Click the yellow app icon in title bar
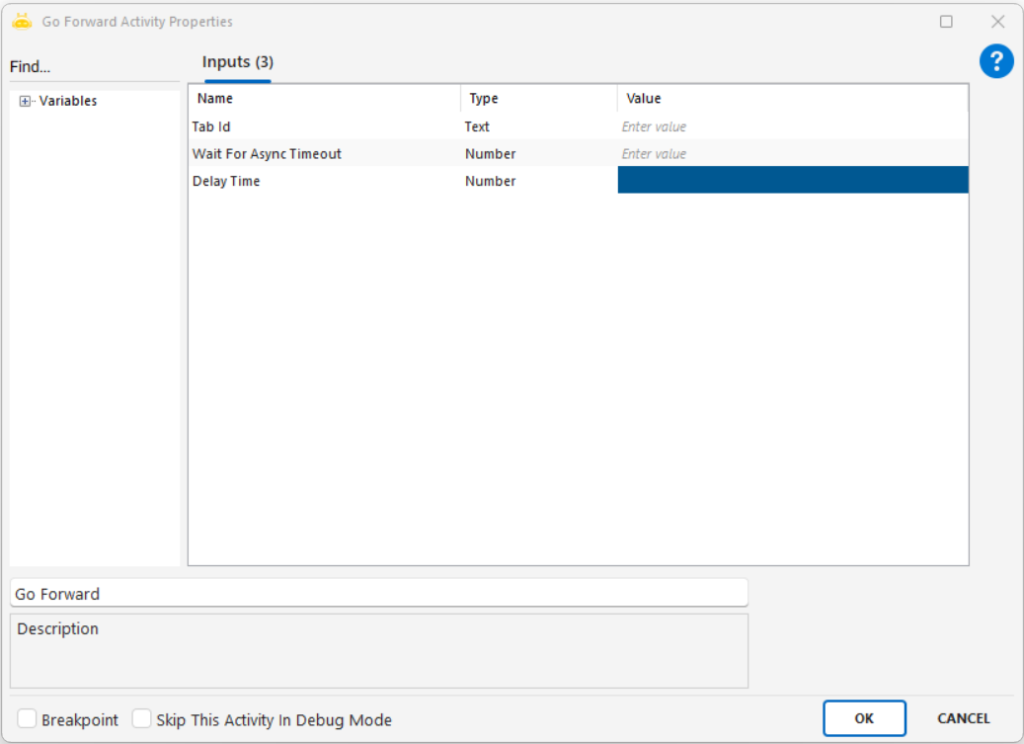 click(x=22, y=21)
